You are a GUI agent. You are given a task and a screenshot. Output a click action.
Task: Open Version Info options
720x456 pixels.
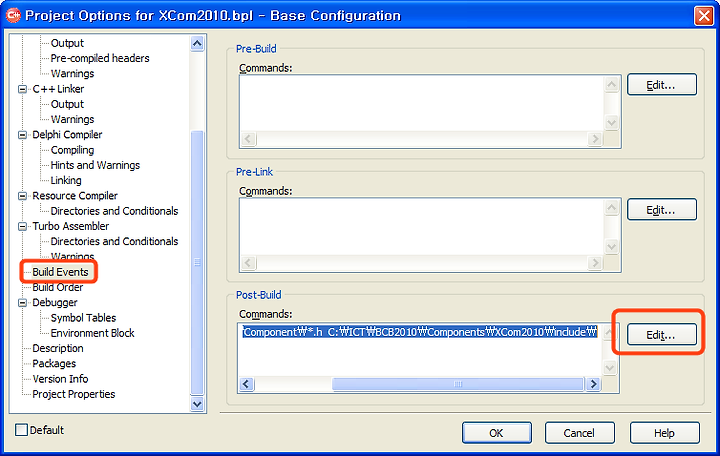(60, 379)
